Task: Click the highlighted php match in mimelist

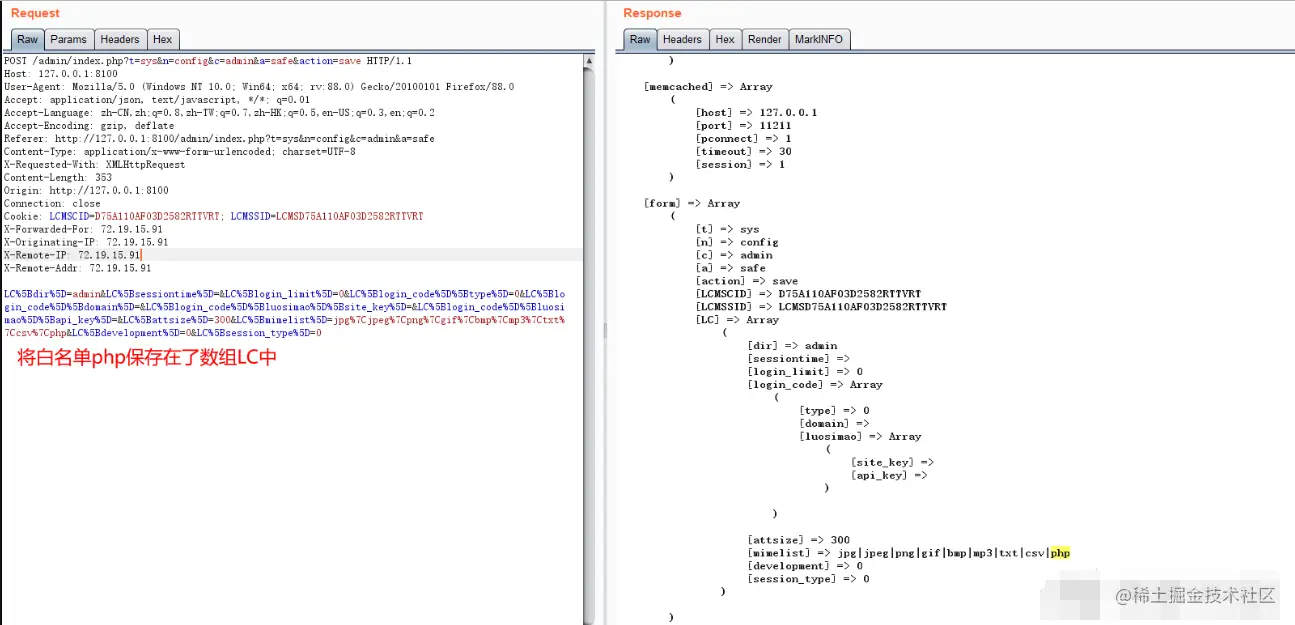Action: pos(1060,553)
